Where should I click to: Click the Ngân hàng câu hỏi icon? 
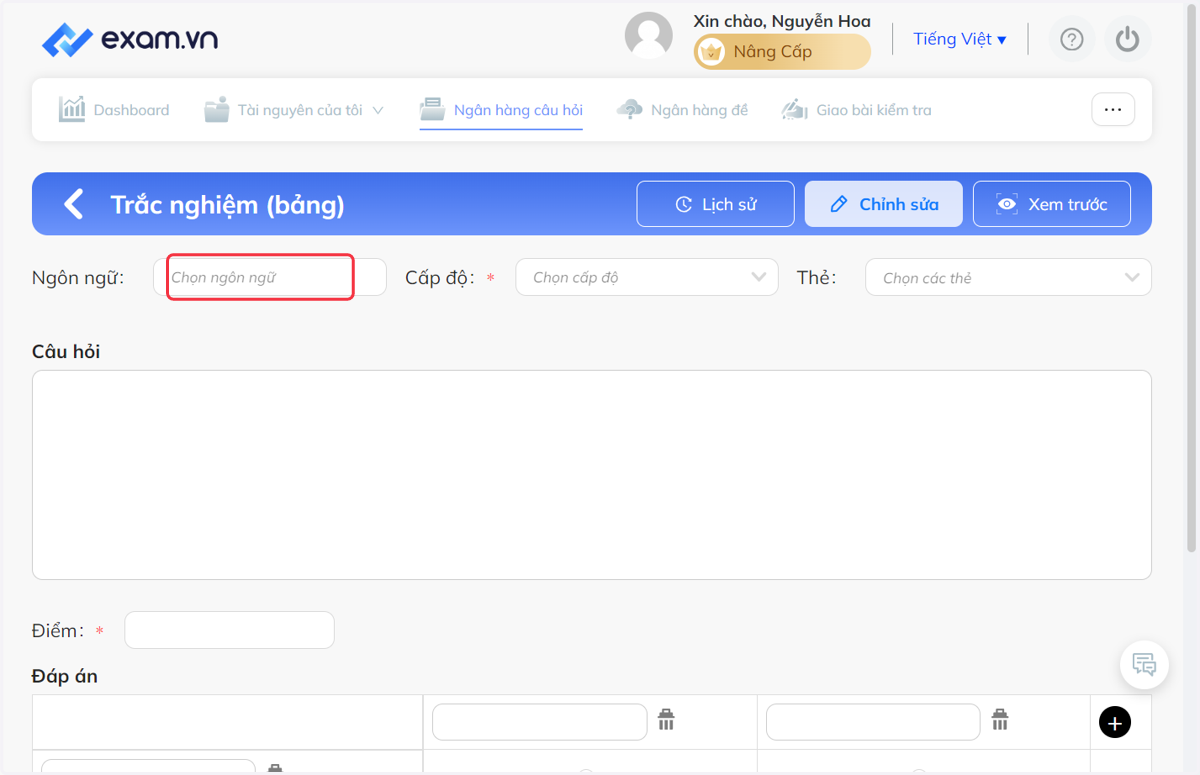[x=432, y=109]
